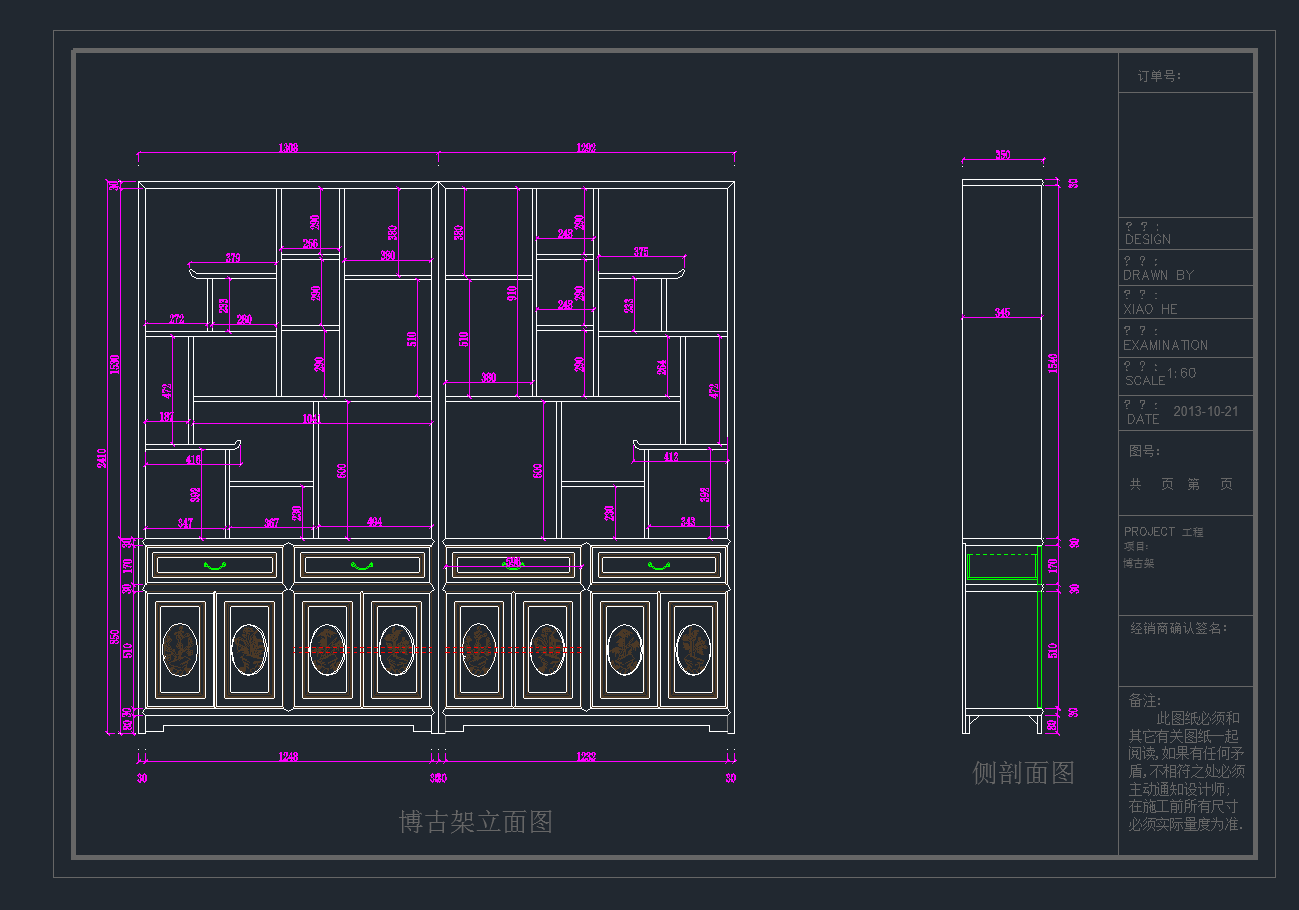Click the date value 2013-10-21
This screenshot has width=1299, height=910.
[1205, 411]
